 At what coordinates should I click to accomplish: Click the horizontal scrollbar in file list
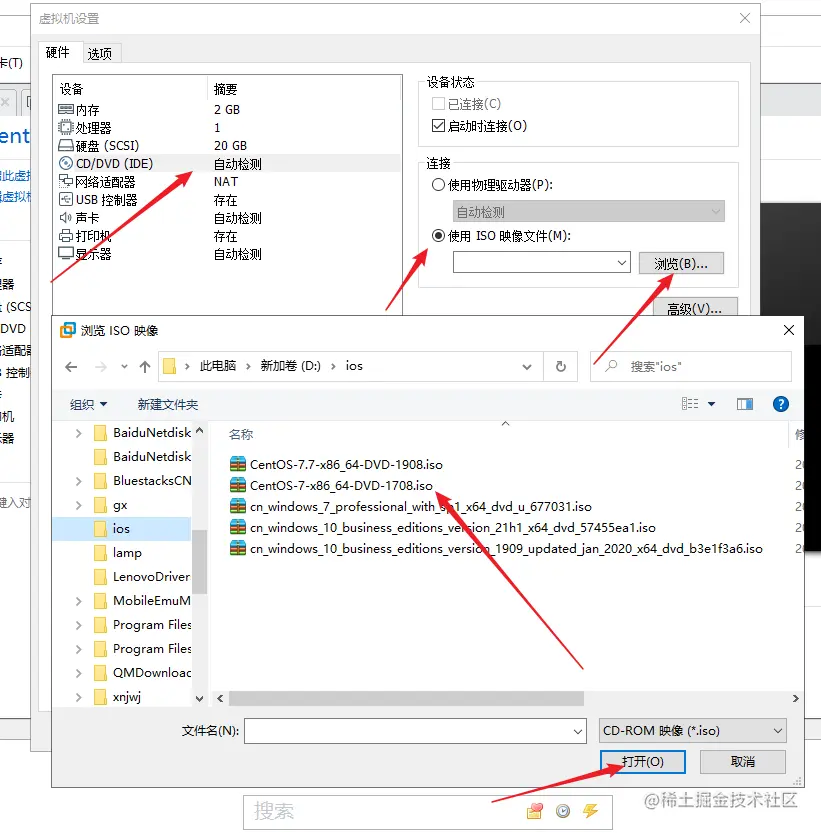[x=407, y=698]
